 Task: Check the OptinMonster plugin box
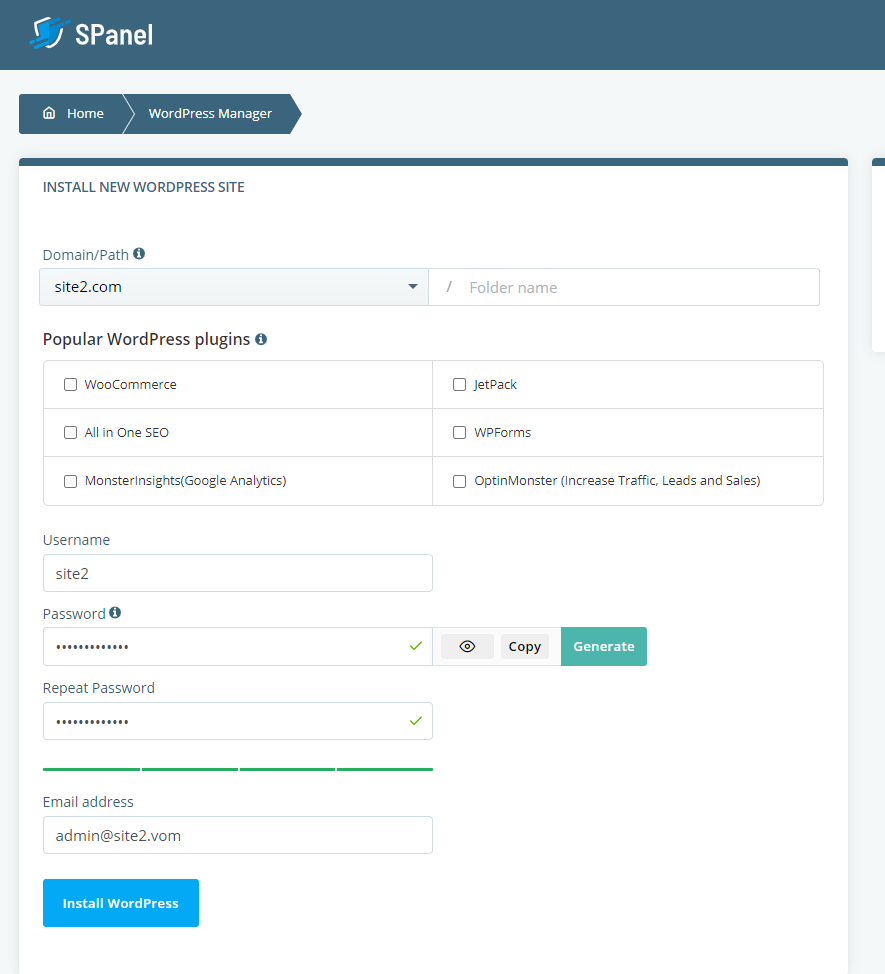click(459, 481)
